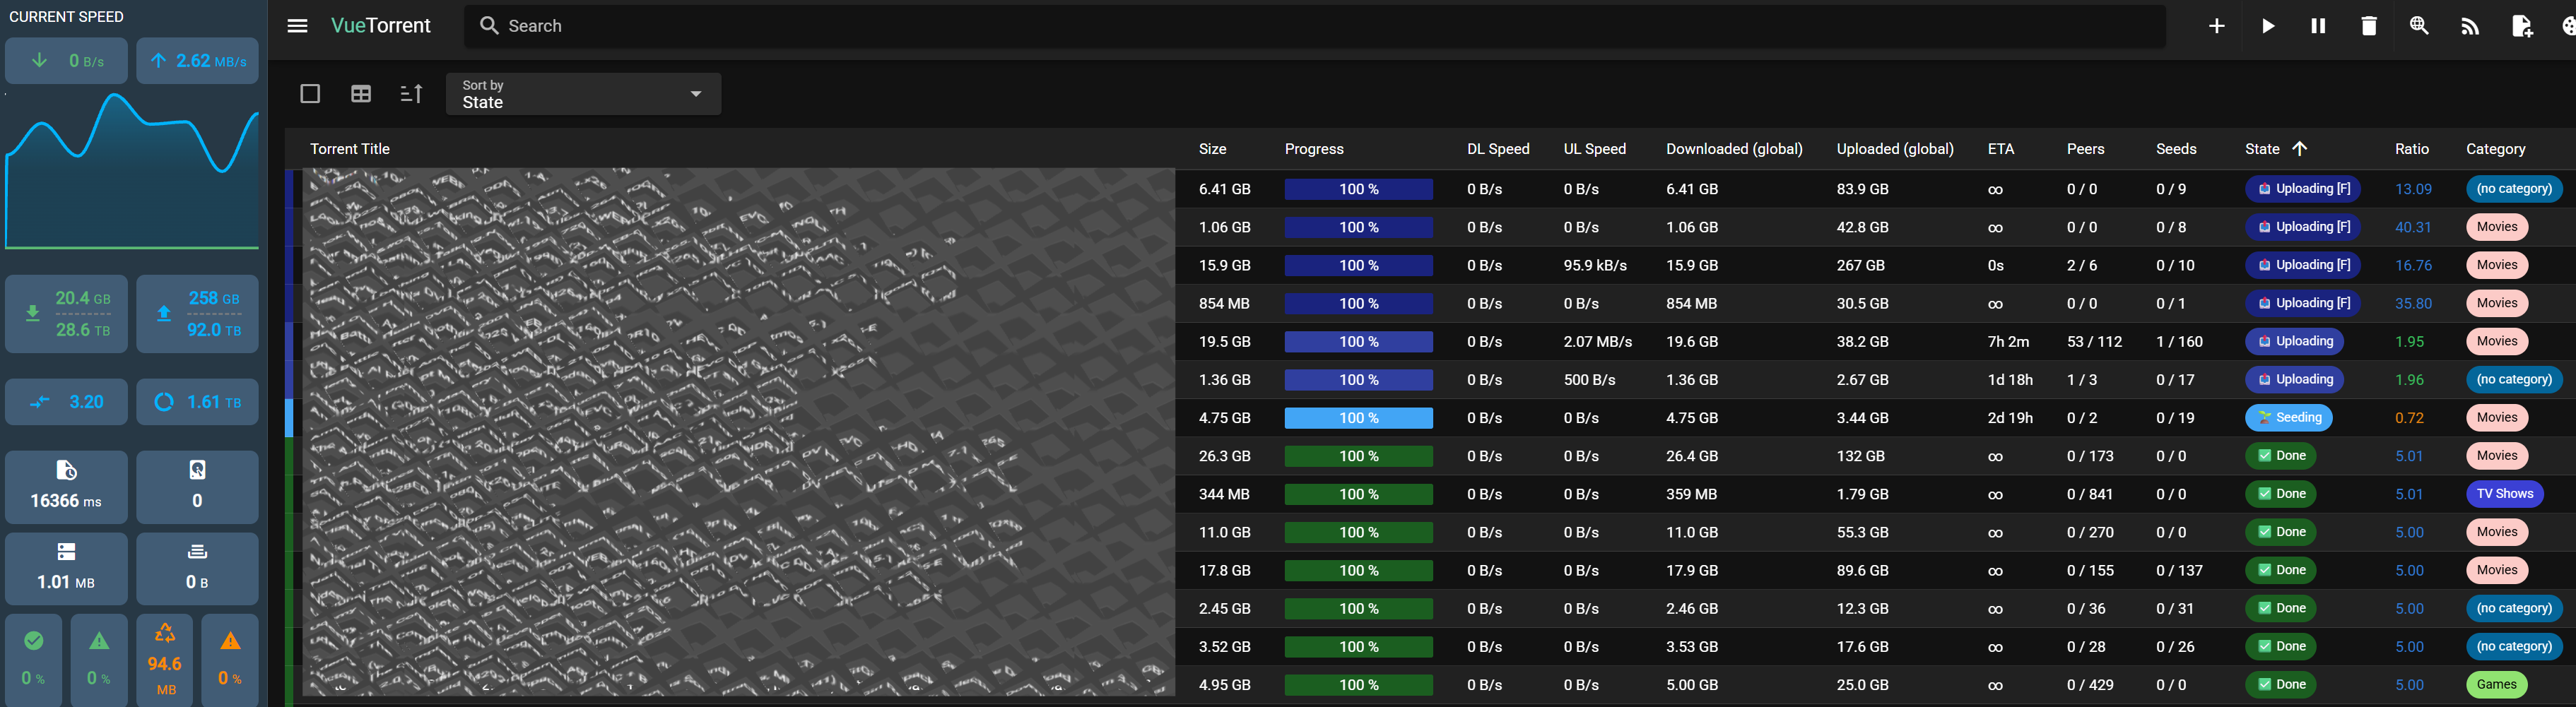The width and height of the screenshot is (2576, 707).
Task: Open the RSS feed manager icon
Action: 2470,26
